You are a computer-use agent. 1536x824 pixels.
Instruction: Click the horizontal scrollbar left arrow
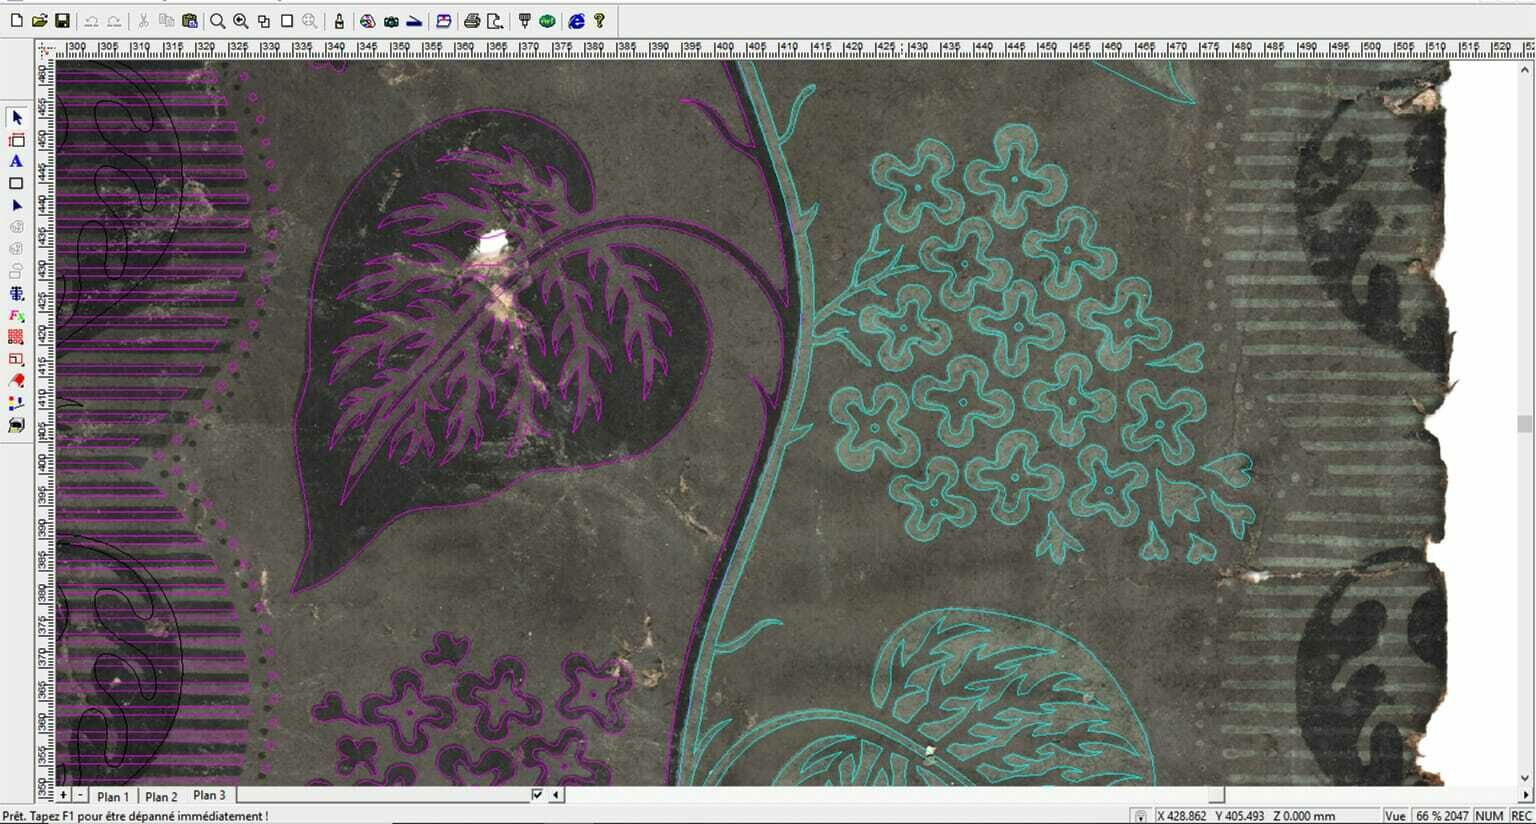[x=557, y=795]
